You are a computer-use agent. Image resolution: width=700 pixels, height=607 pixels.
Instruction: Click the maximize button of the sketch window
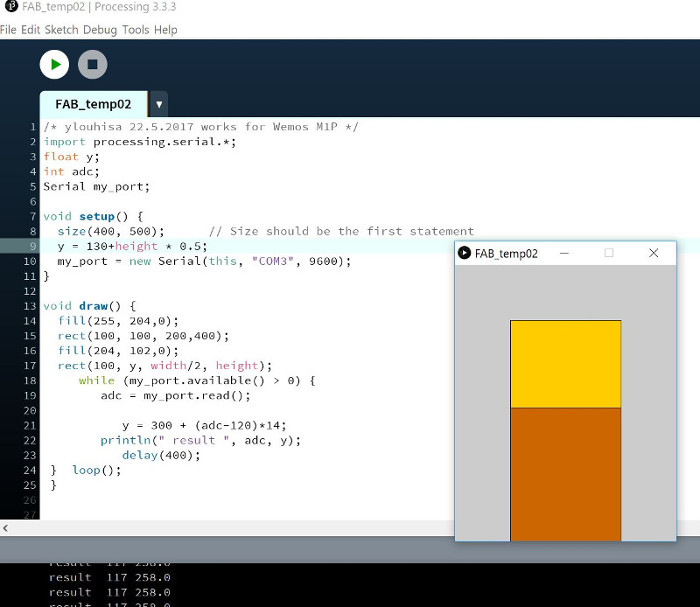click(x=608, y=253)
